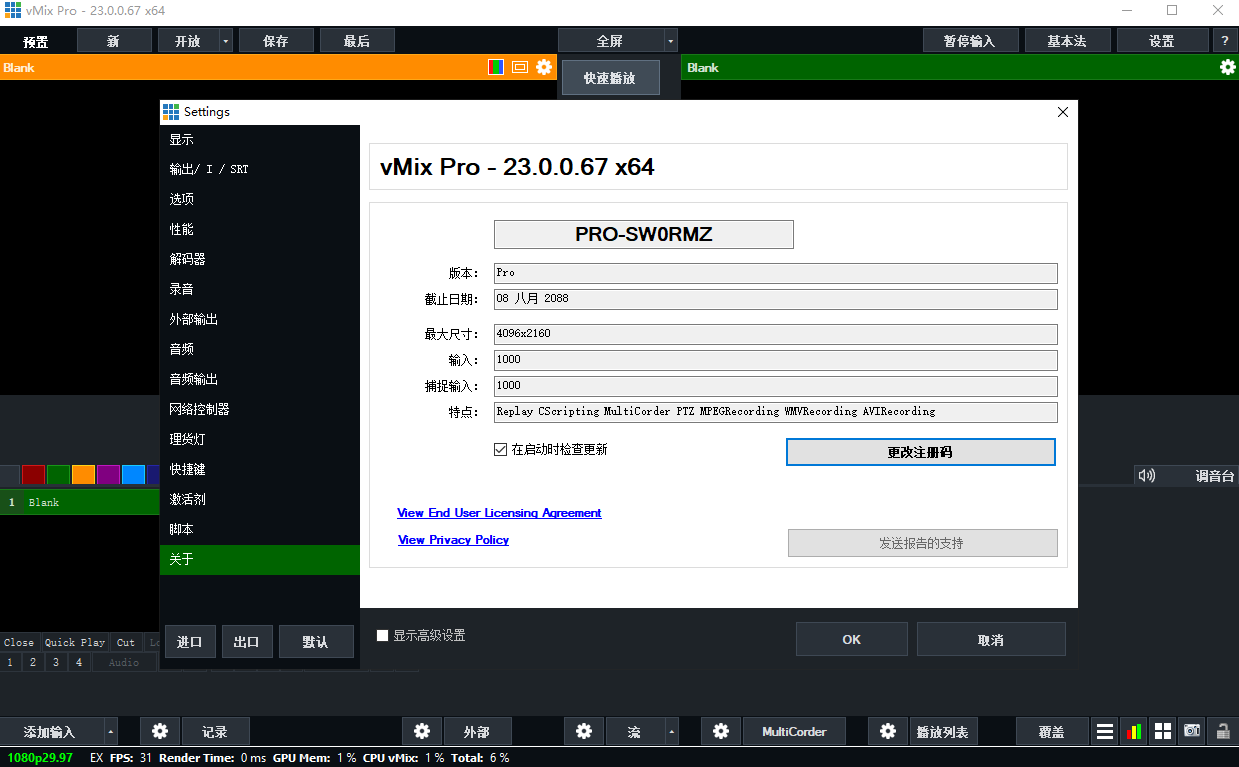Enable 显示高级设置 checkbox
This screenshot has height=767, width=1239.
[382, 635]
